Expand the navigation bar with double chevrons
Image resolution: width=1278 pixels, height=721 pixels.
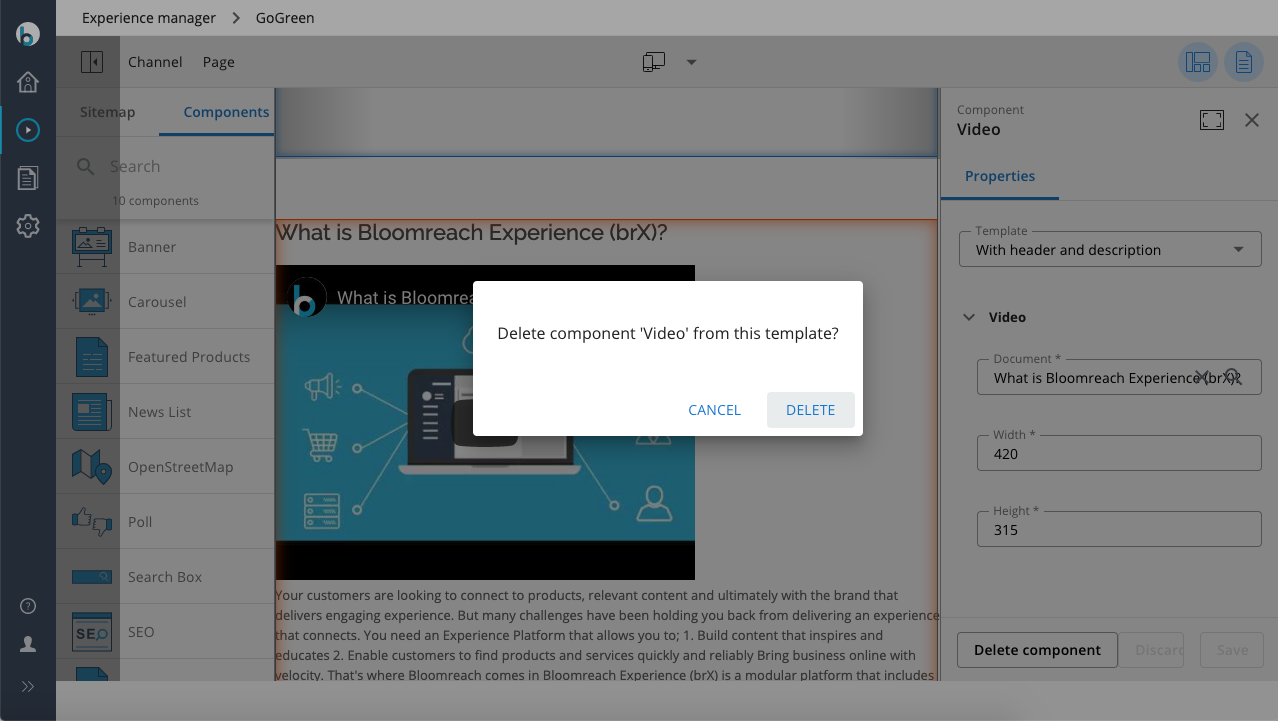[28, 686]
